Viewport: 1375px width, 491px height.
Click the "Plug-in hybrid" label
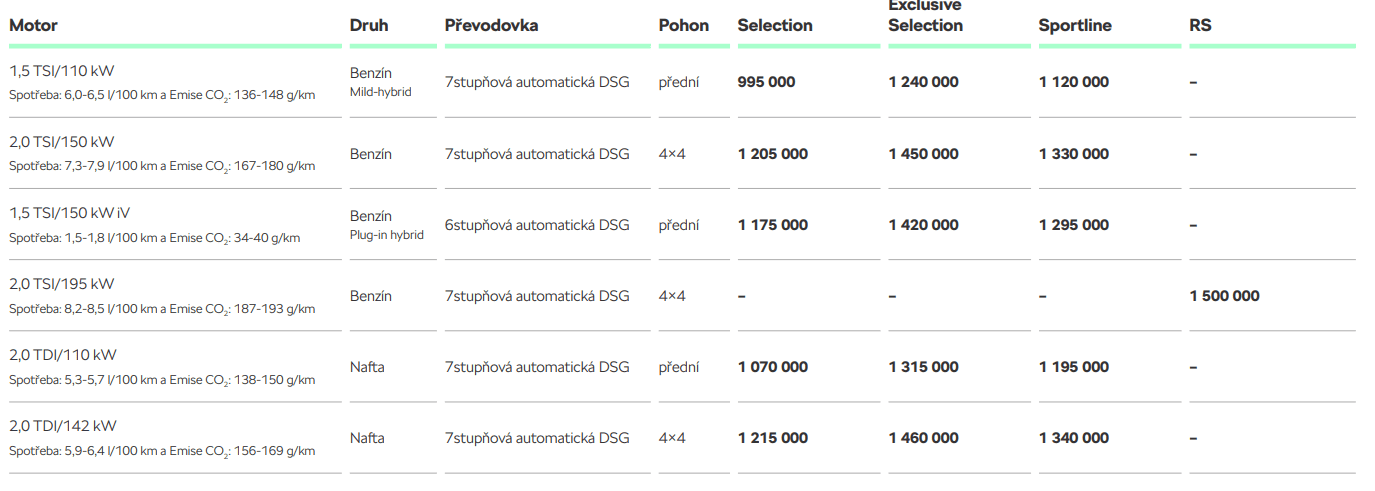click(x=387, y=235)
